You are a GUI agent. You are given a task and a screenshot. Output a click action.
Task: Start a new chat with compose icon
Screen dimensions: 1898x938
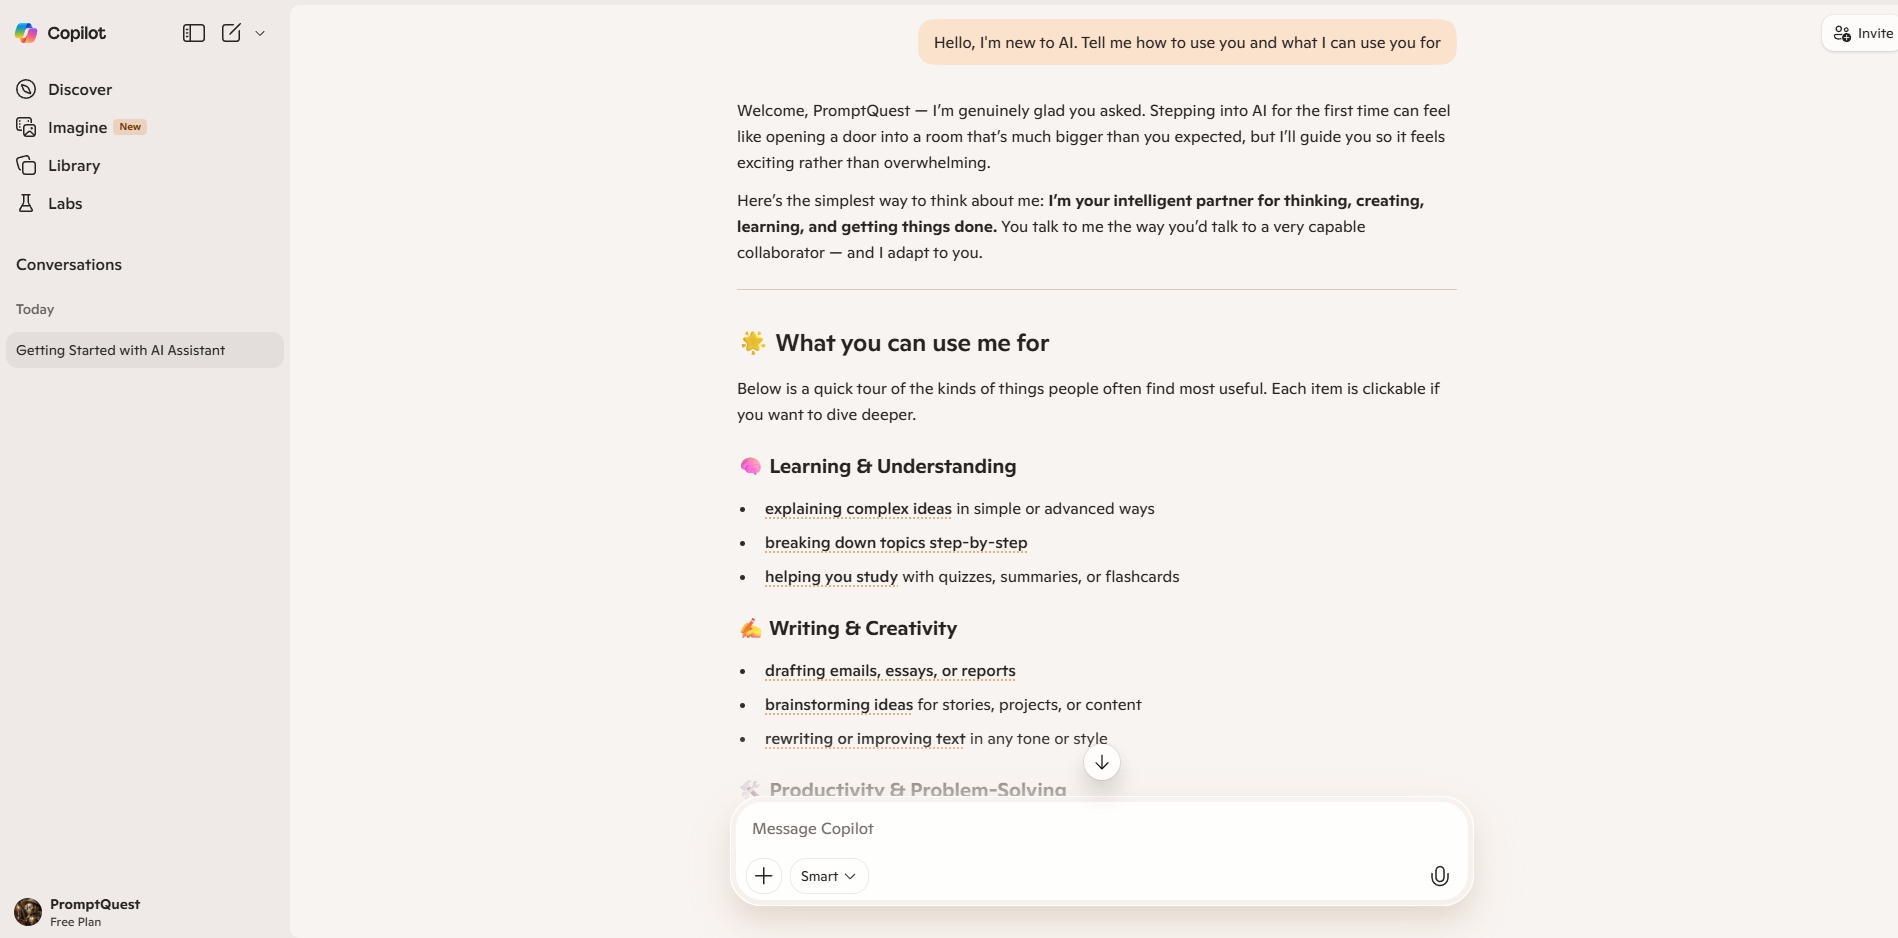tap(231, 33)
